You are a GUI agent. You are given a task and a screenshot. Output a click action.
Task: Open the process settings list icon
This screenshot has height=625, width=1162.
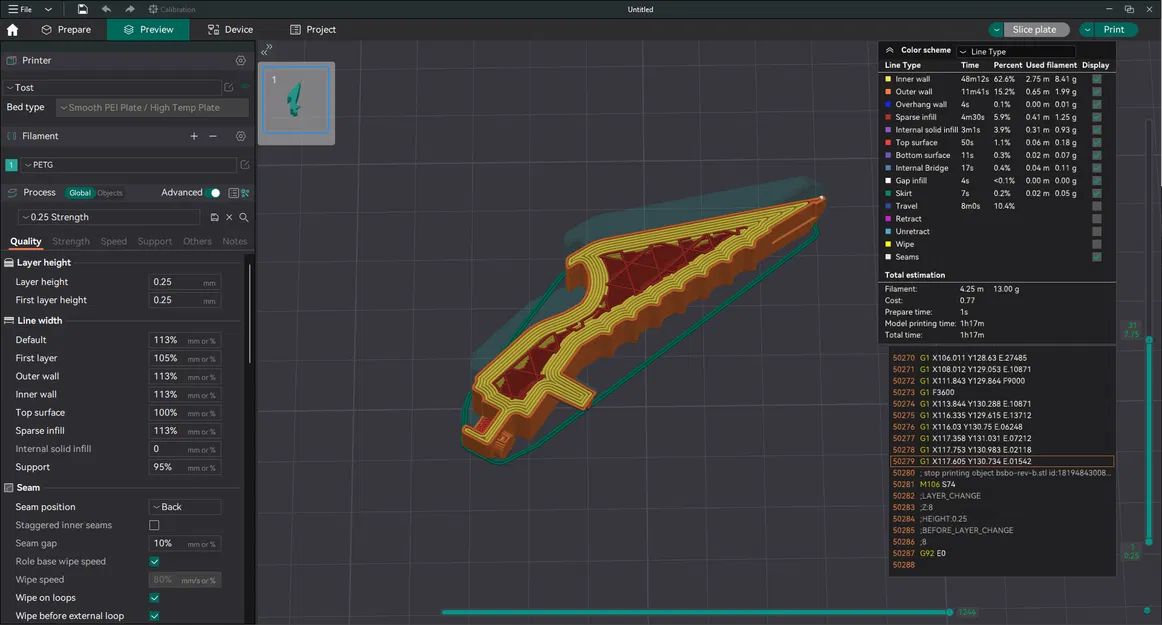[233, 193]
